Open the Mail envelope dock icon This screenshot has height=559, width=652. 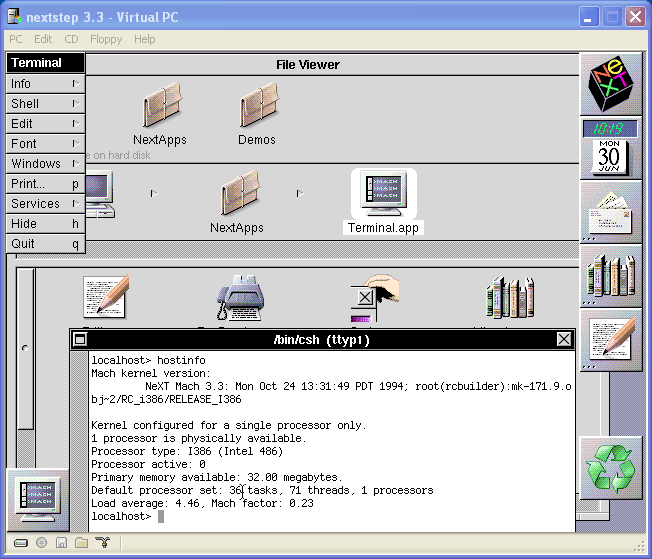(x=610, y=212)
